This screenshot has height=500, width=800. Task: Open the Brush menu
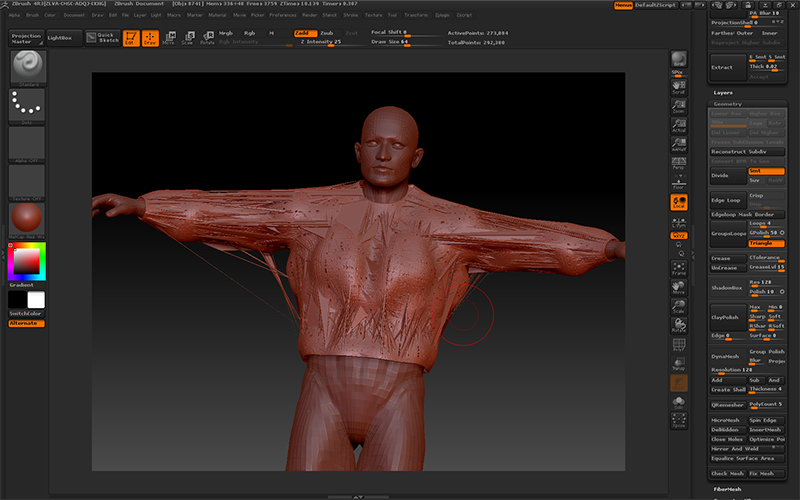pos(32,15)
